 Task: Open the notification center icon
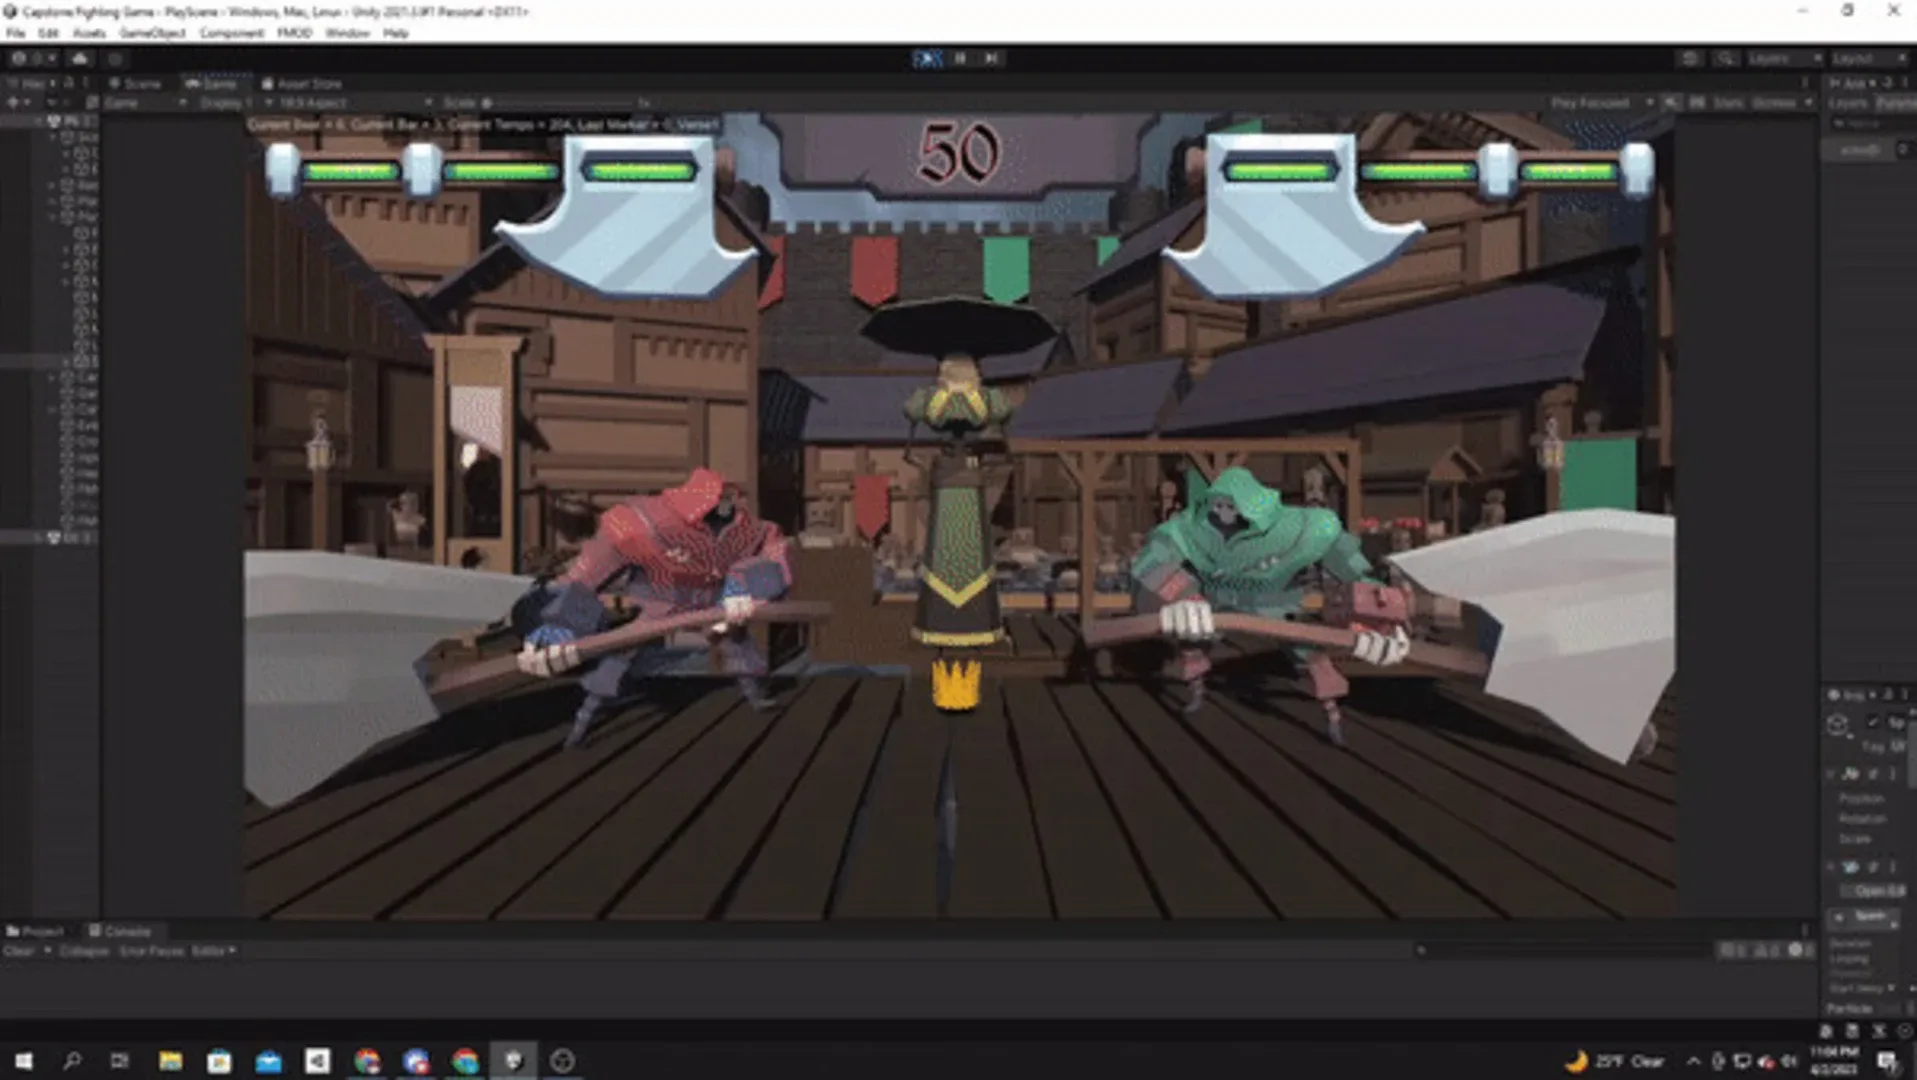1886,1061
